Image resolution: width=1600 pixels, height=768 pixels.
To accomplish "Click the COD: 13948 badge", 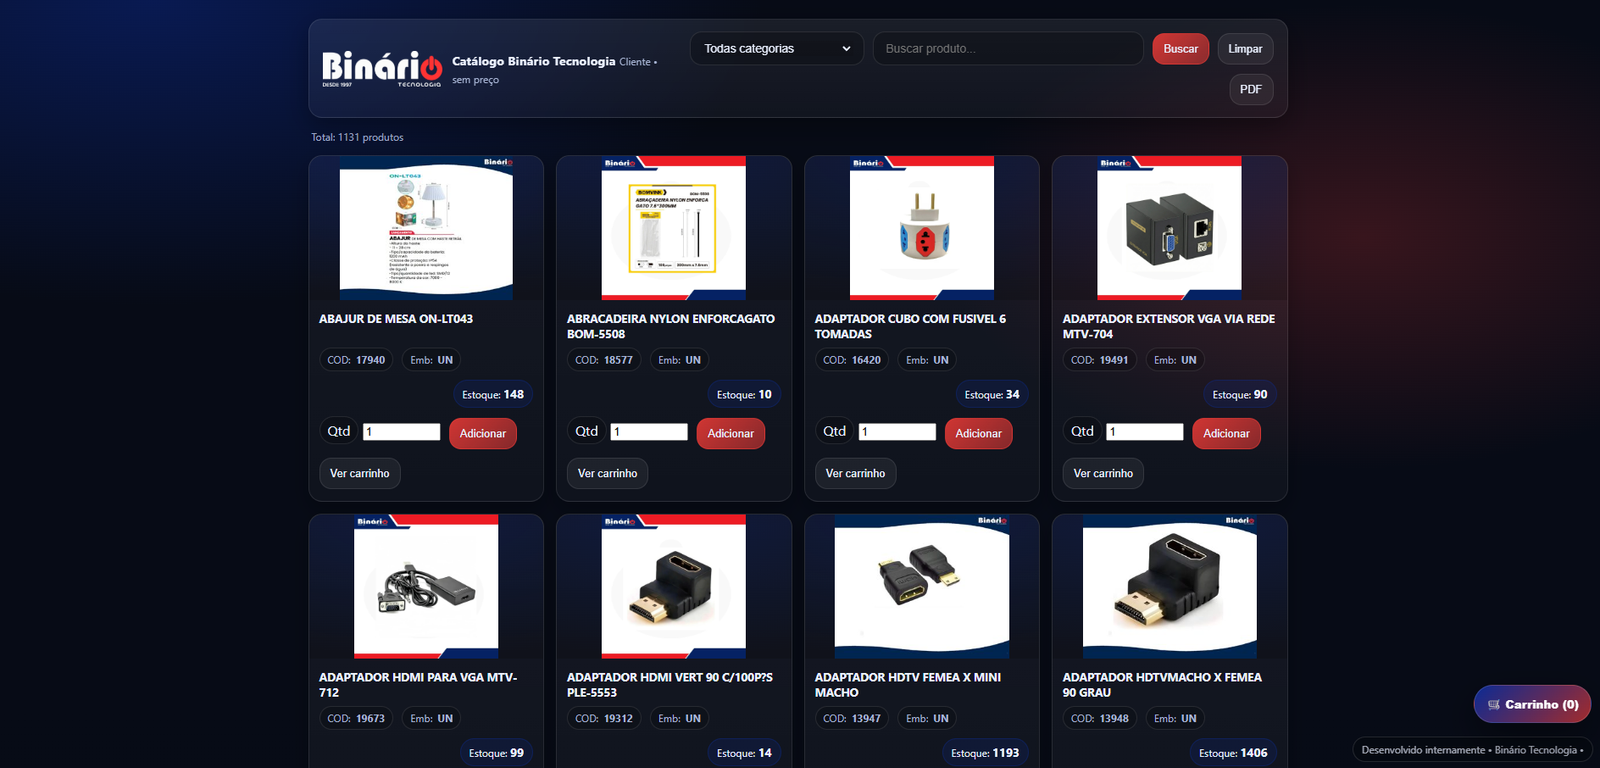I will pyautogui.click(x=1100, y=718).
